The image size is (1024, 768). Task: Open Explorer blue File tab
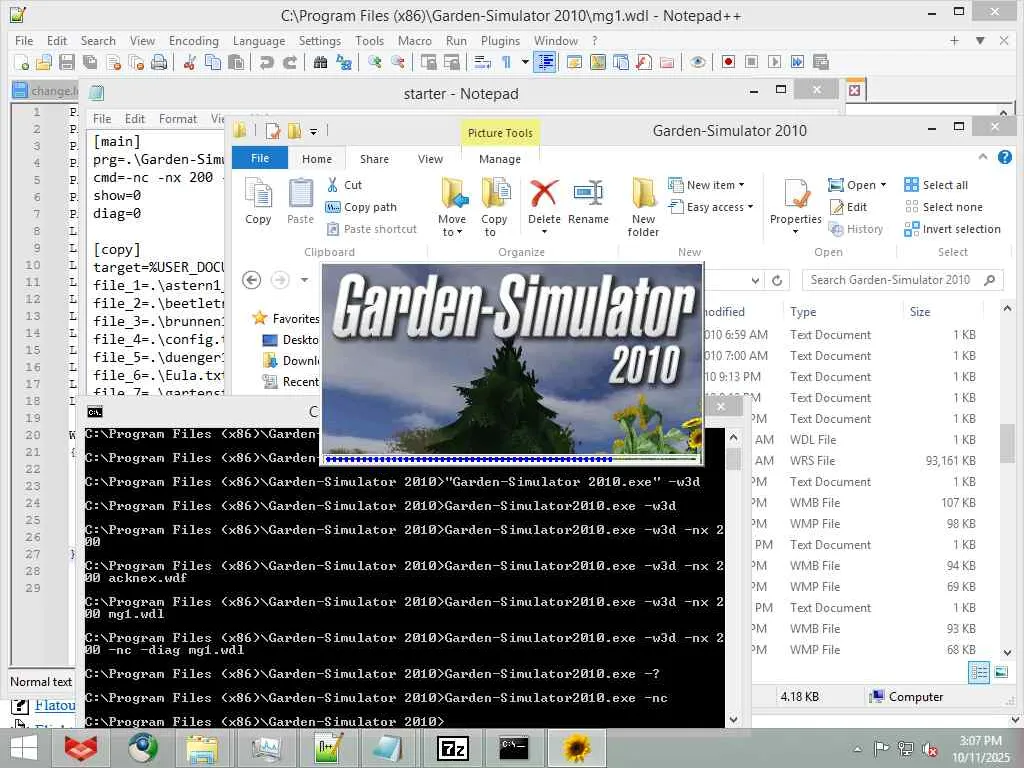tap(260, 158)
